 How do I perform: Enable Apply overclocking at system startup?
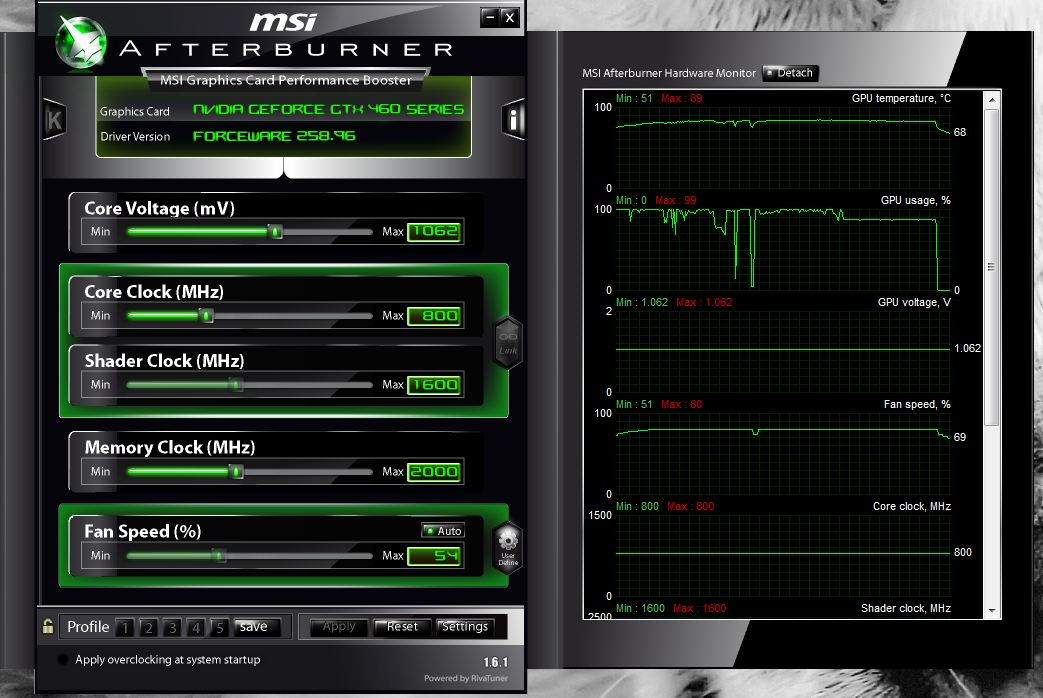(x=63, y=659)
